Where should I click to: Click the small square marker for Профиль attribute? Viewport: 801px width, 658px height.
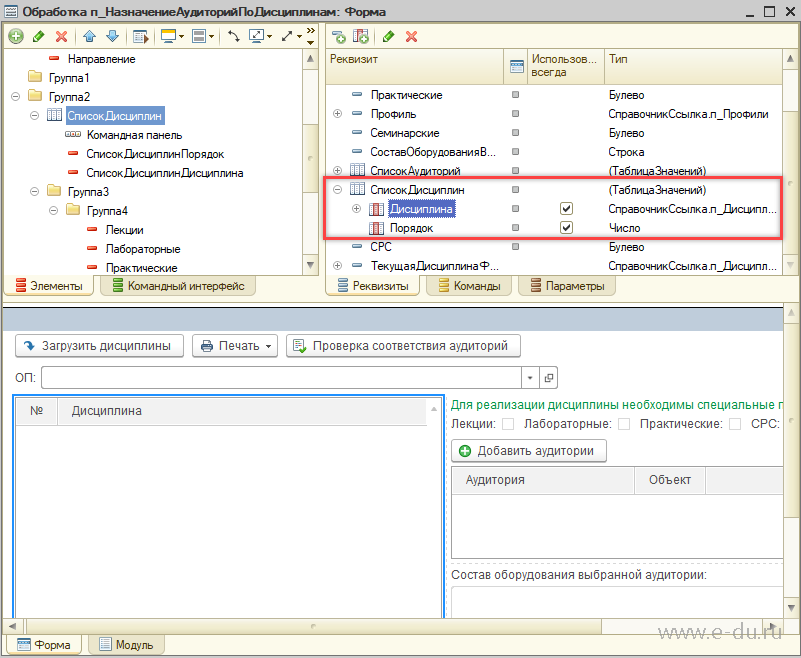coord(515,113)
